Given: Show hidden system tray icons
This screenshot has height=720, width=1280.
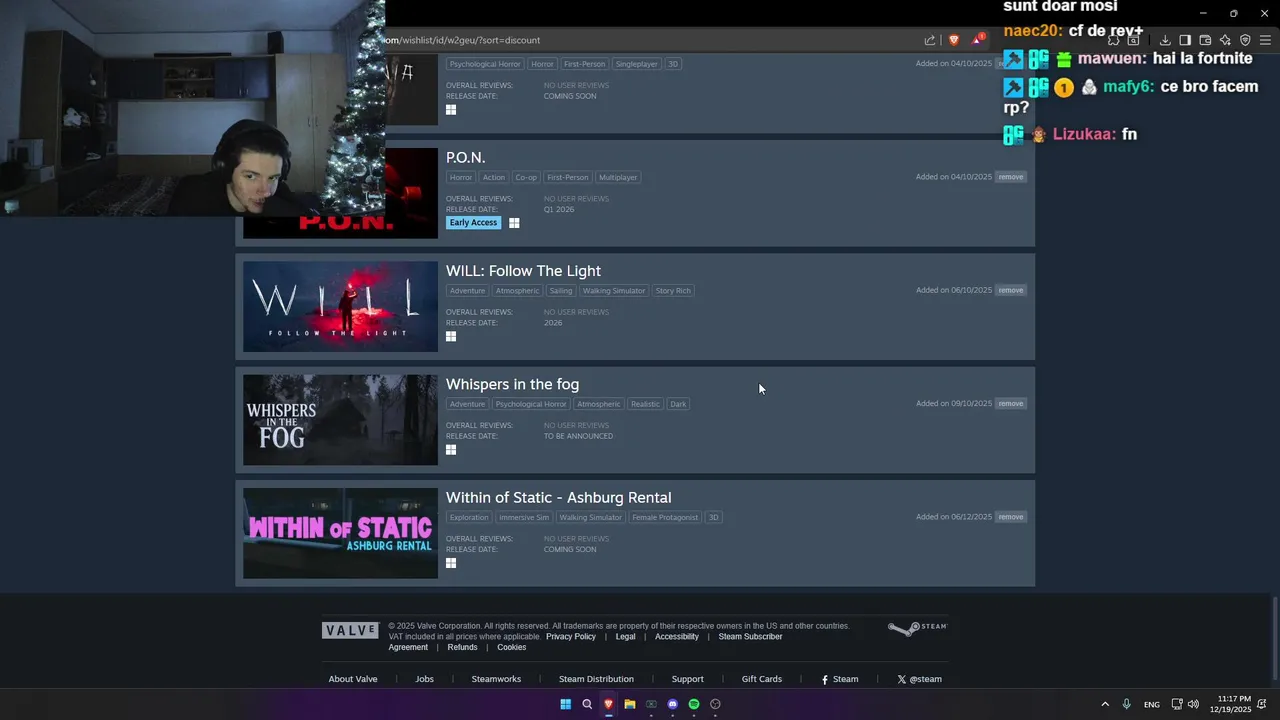Looking at the screenshot, I should click(x=1105, y=704).
